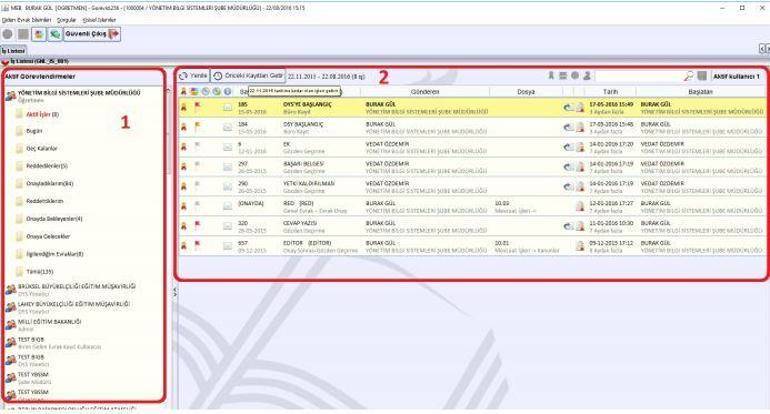770x414 pixels.
Task: Collapse the left panel with splitter arrow
Action: (x=172, y=290)
